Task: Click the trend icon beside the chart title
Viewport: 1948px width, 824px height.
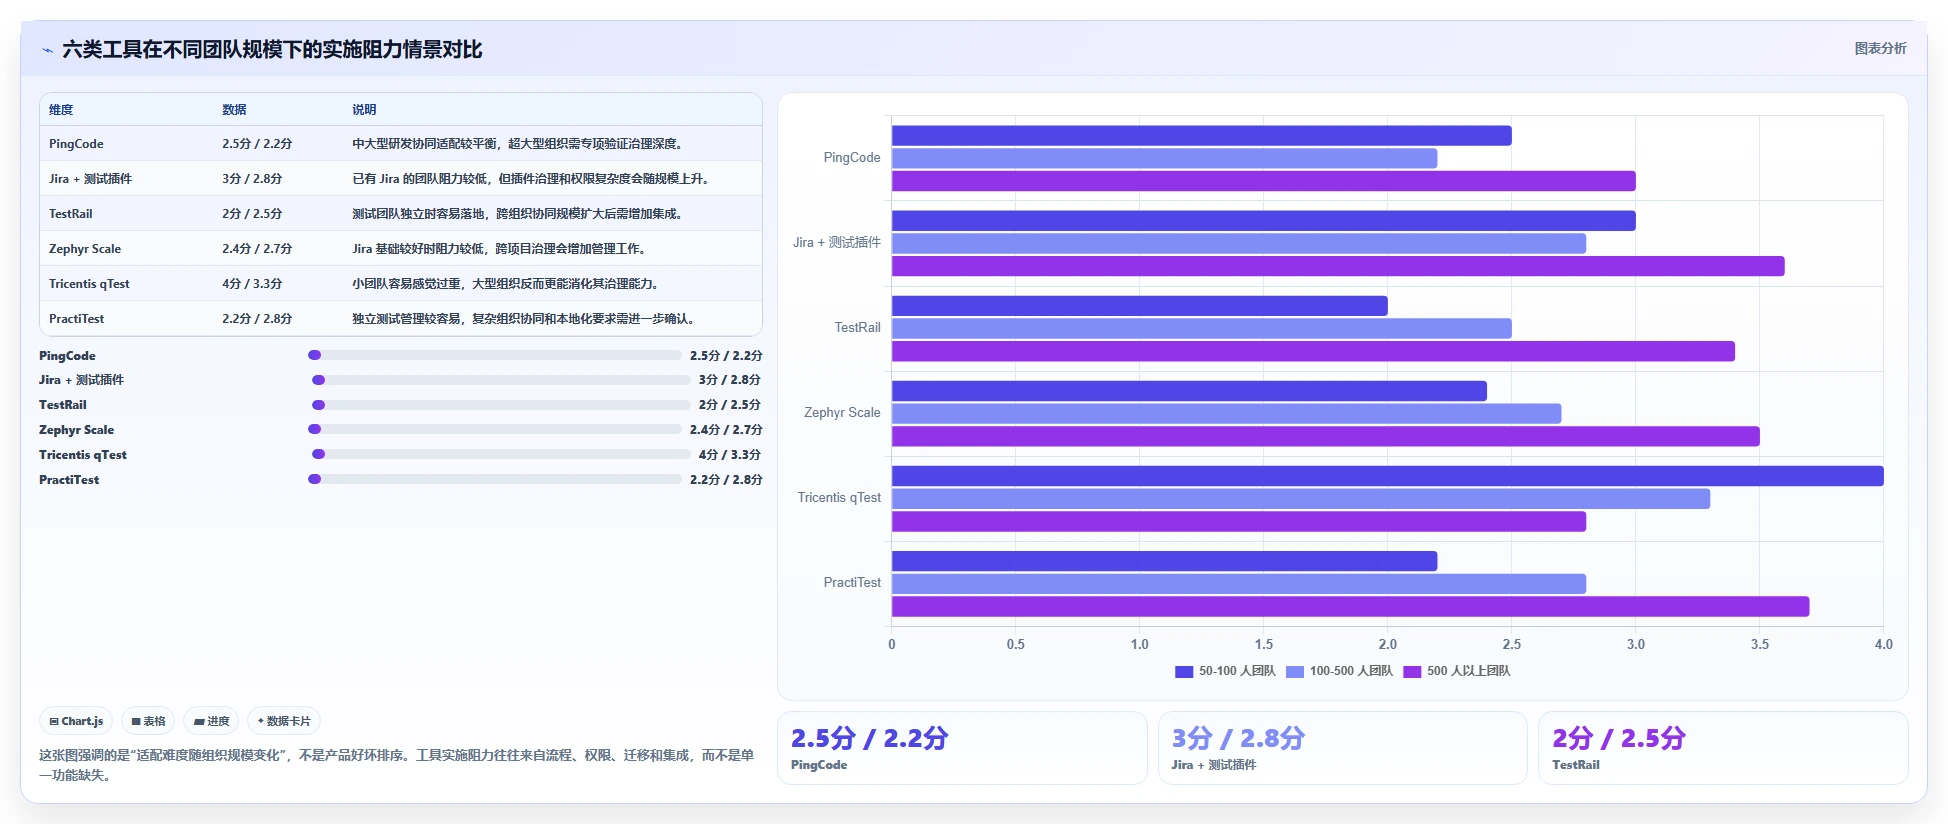Action: pyautogui.click(x=47, y=50)
